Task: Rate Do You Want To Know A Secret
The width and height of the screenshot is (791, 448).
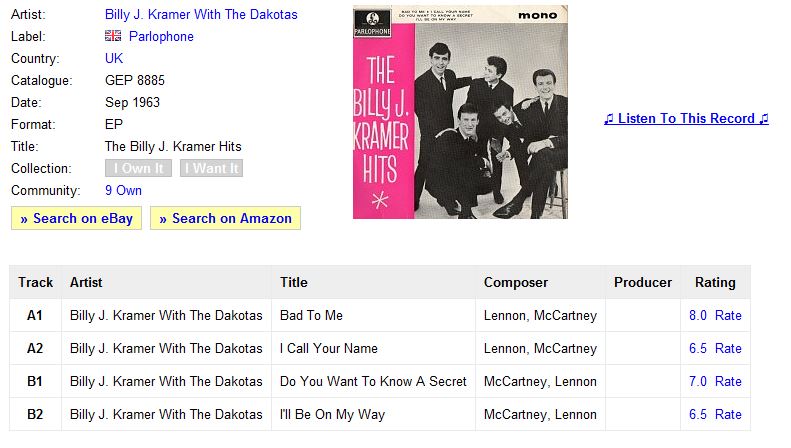Action: tap(728, 381)
